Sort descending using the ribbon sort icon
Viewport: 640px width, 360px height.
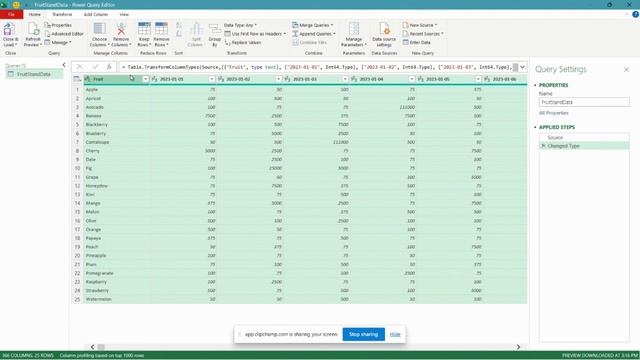tap(179, 34)
